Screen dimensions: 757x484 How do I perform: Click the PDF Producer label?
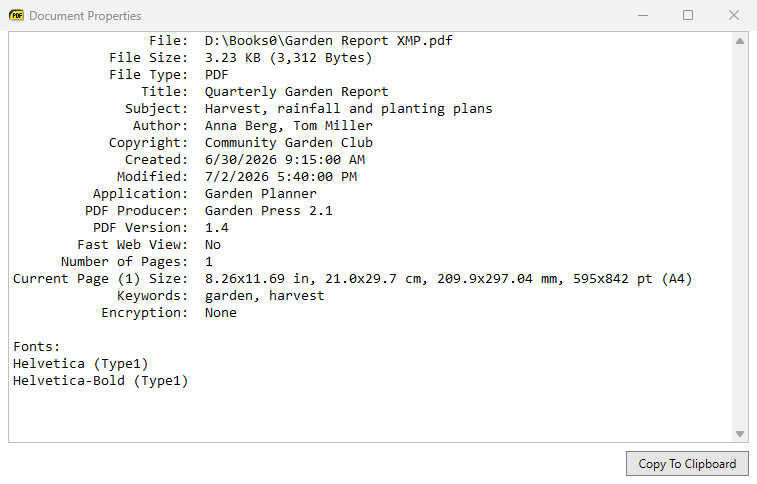click(x=136, y=210)
